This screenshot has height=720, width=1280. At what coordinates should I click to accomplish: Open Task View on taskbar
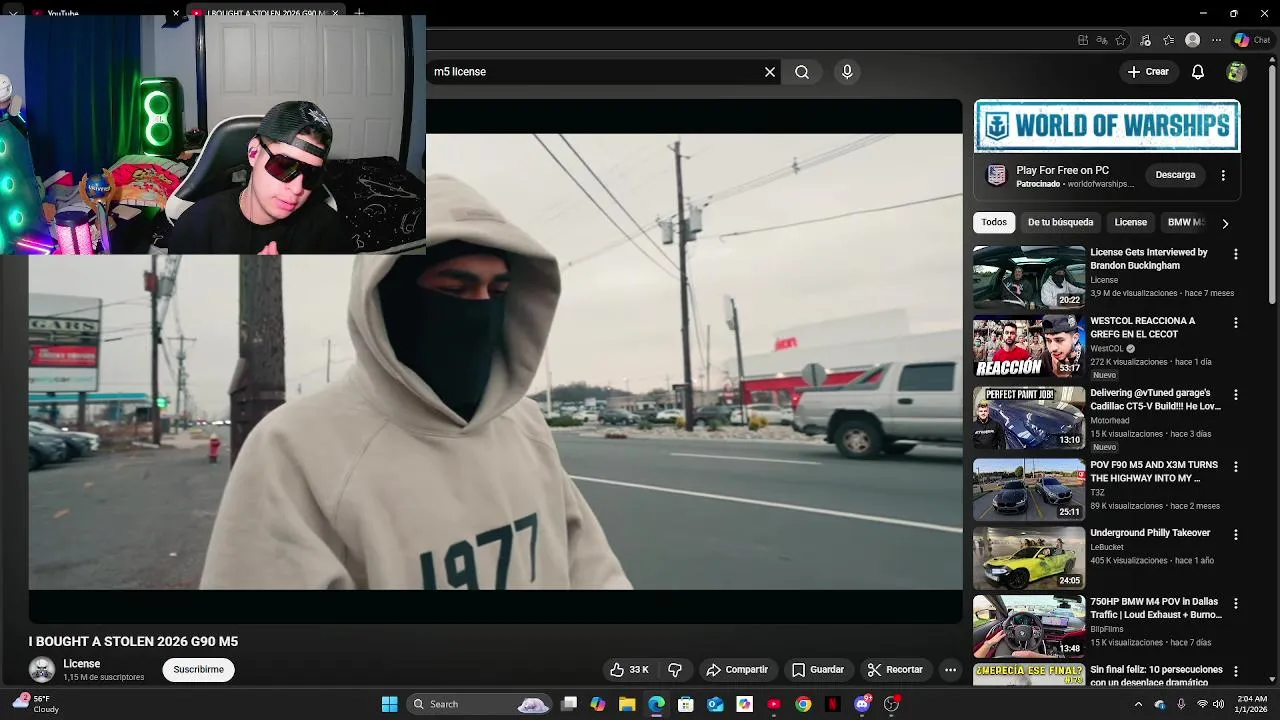pos(569,704)
